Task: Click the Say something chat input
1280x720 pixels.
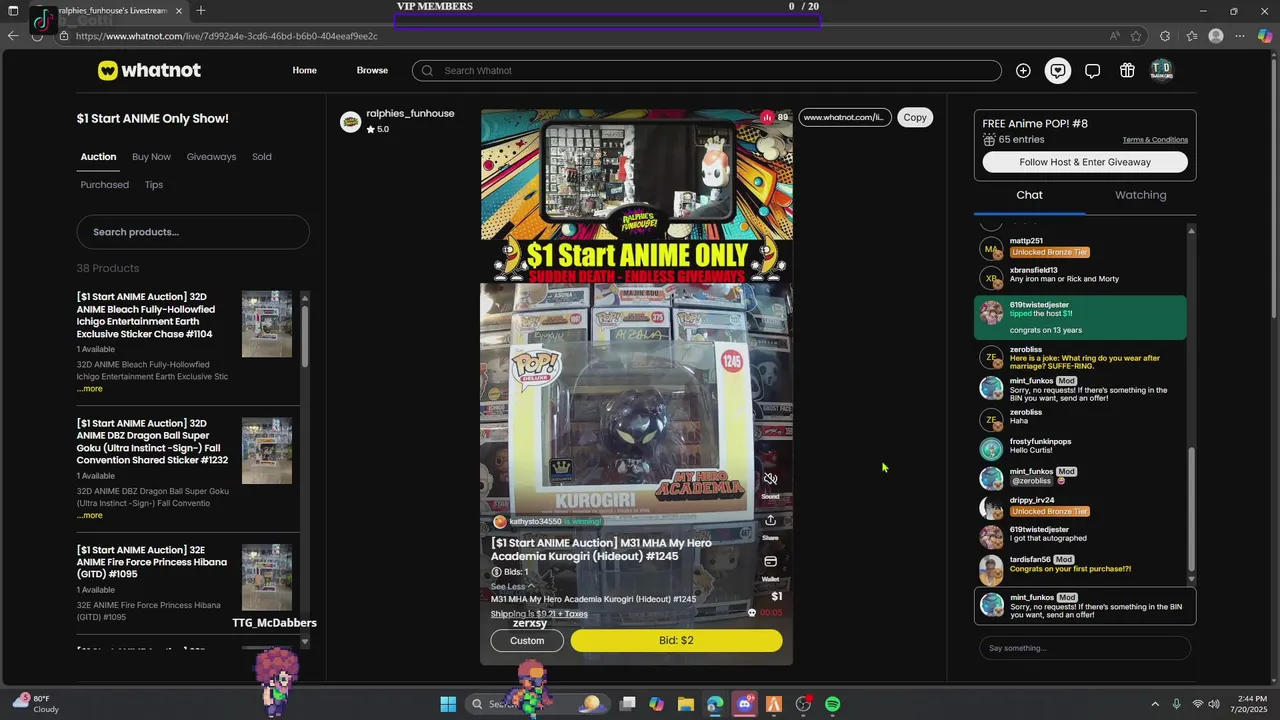Action: (x=1085, y=648)
